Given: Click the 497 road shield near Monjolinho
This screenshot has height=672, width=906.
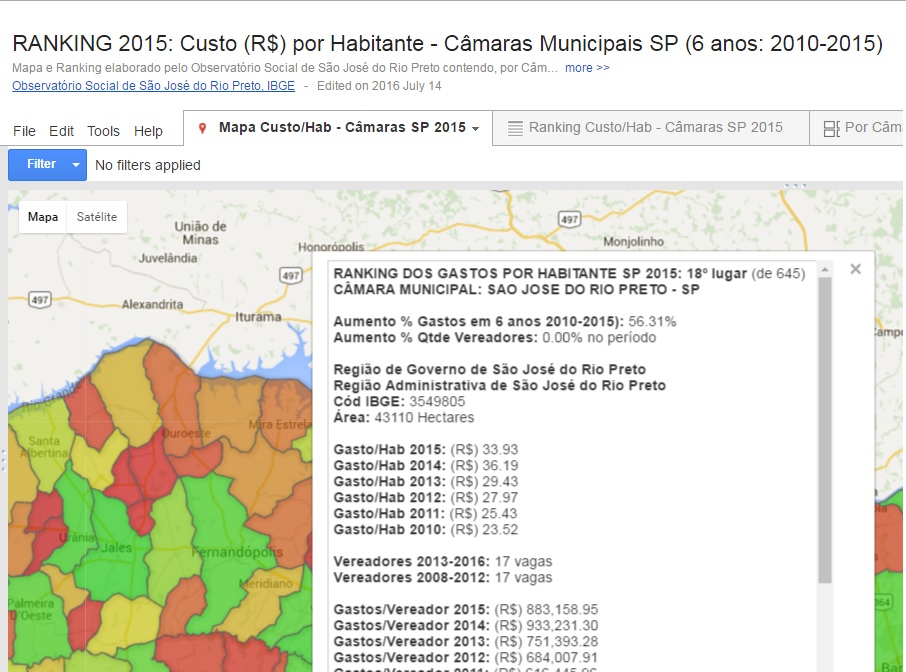Looking at the screenshot, I should click(x=569, y=218).
